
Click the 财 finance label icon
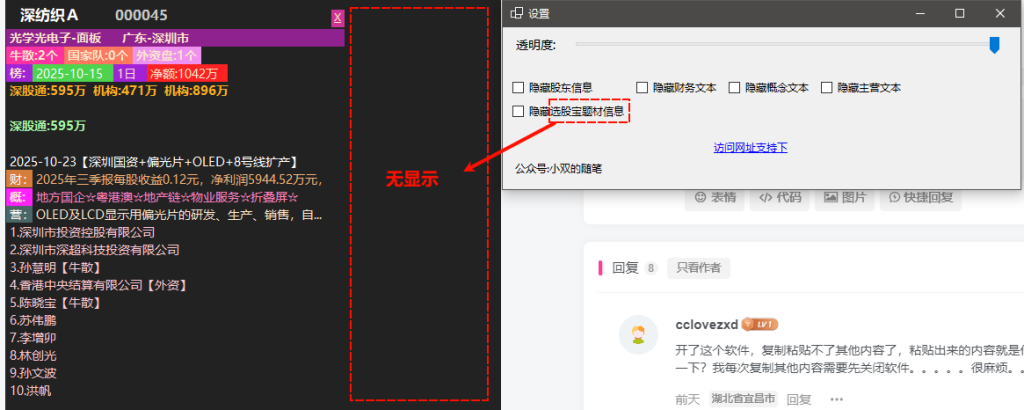[x=18, y=179]
